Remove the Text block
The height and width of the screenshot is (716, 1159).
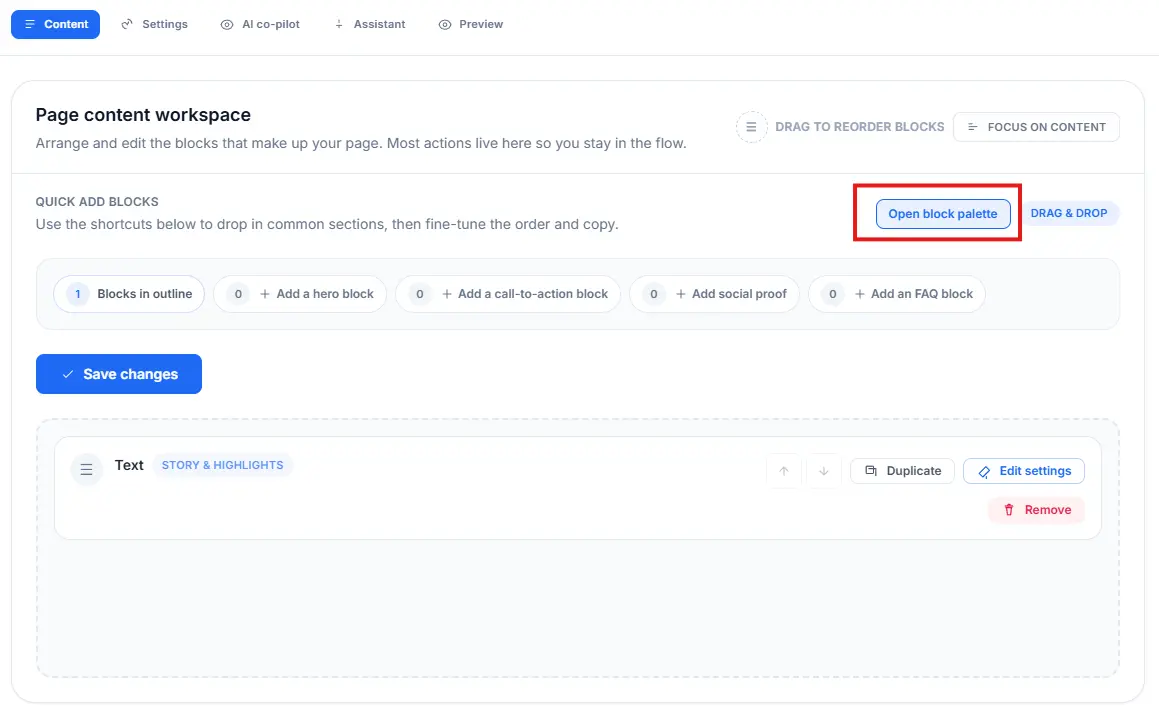point(1036,510)
